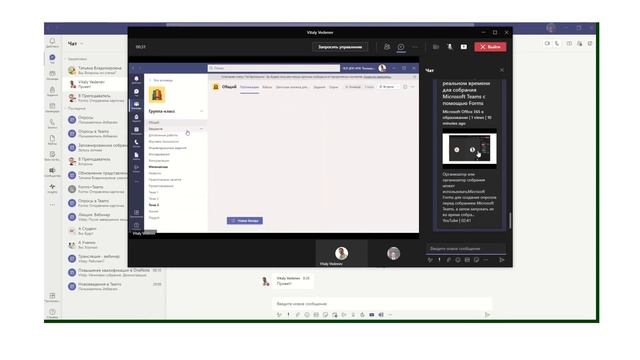640x360 pixels.
Task: Open emoji picker in main chat compose bar
Action: point(307,315)
